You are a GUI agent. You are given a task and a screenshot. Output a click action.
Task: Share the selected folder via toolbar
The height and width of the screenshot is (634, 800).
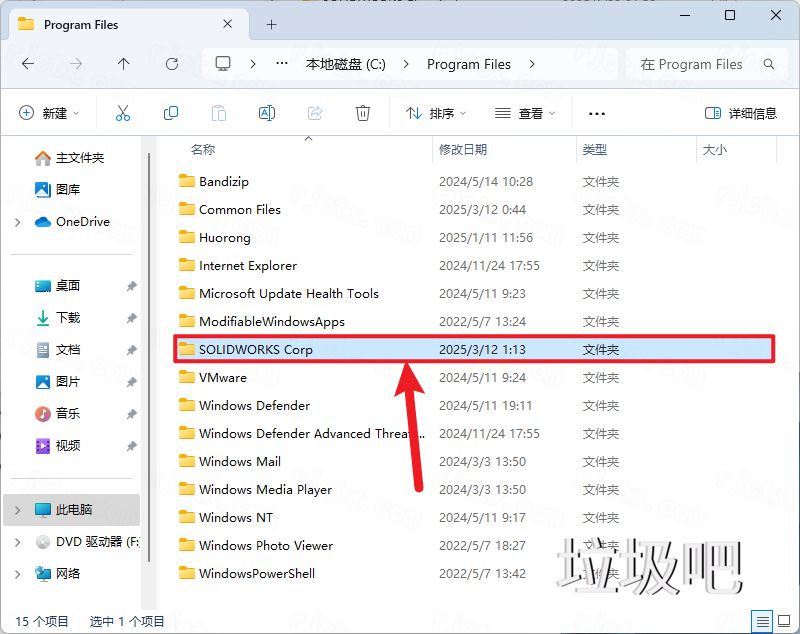(x=315, y=112)
